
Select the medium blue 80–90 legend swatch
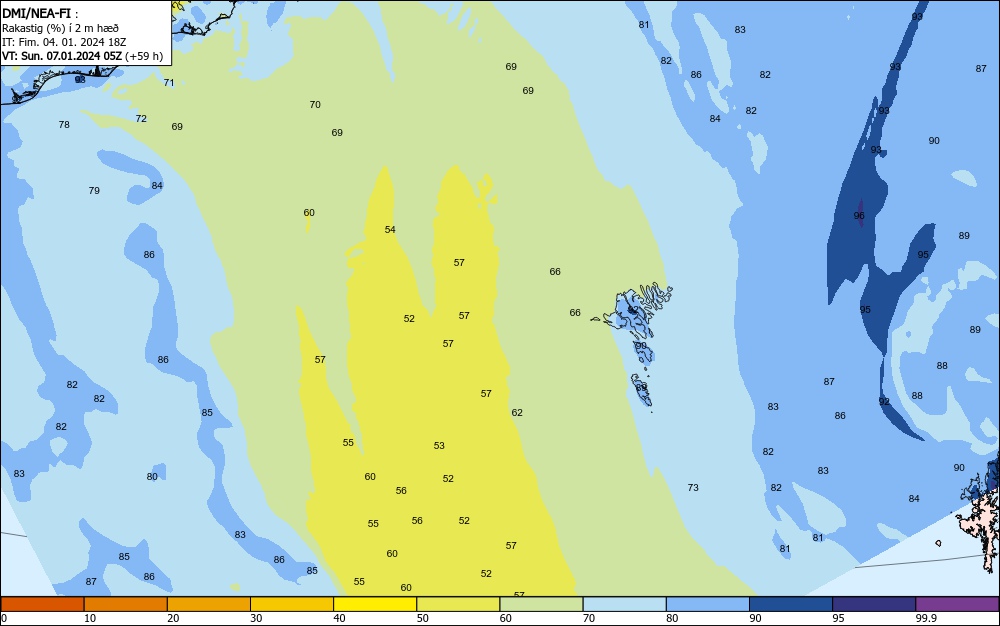pyautogui.click(x=707, y=604)
